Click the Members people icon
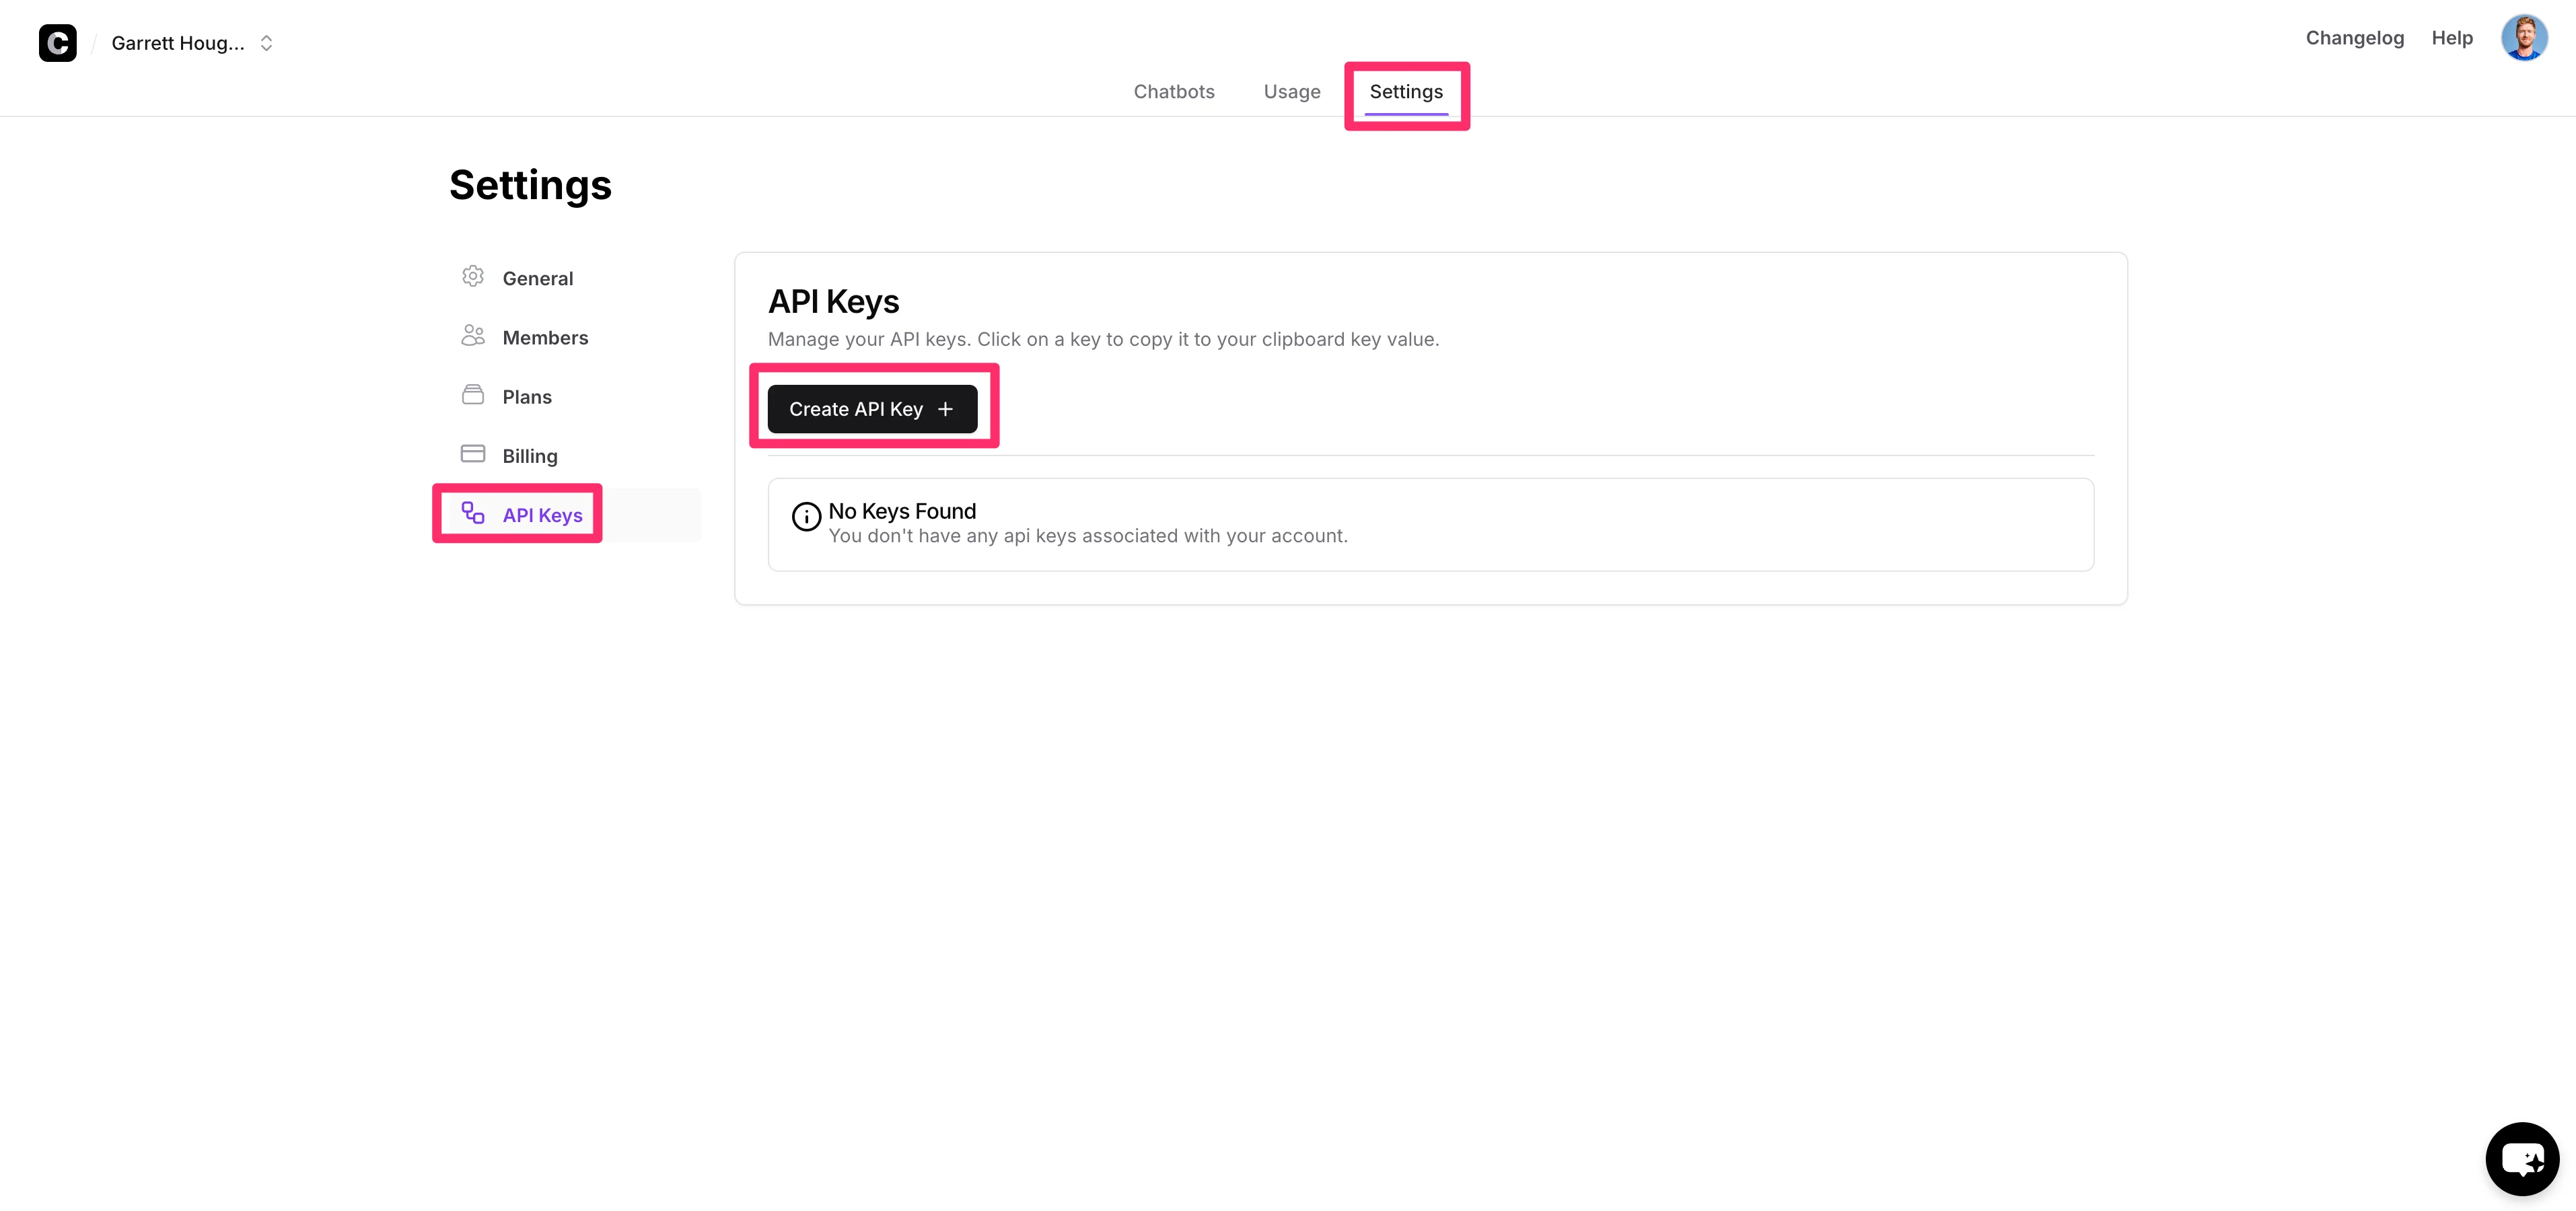This screenshot has height=1211, width=2576. (473, 336)
